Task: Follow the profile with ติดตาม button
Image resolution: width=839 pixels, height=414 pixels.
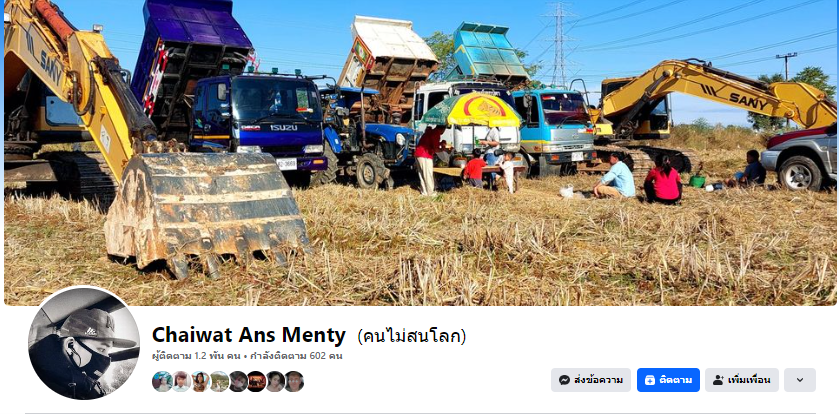Action: 668,380
